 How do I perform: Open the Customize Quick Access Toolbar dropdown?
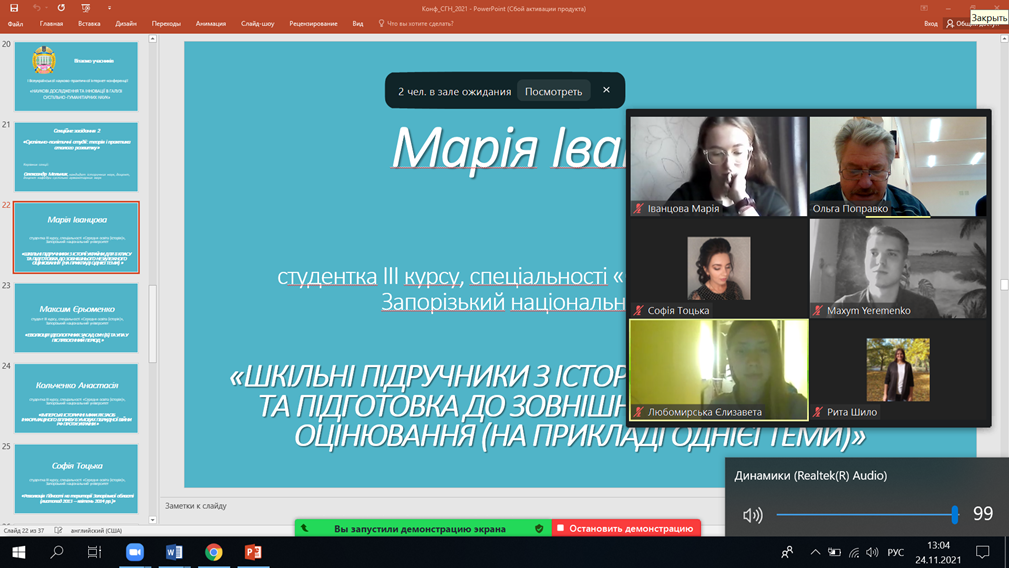click(109, 8)
